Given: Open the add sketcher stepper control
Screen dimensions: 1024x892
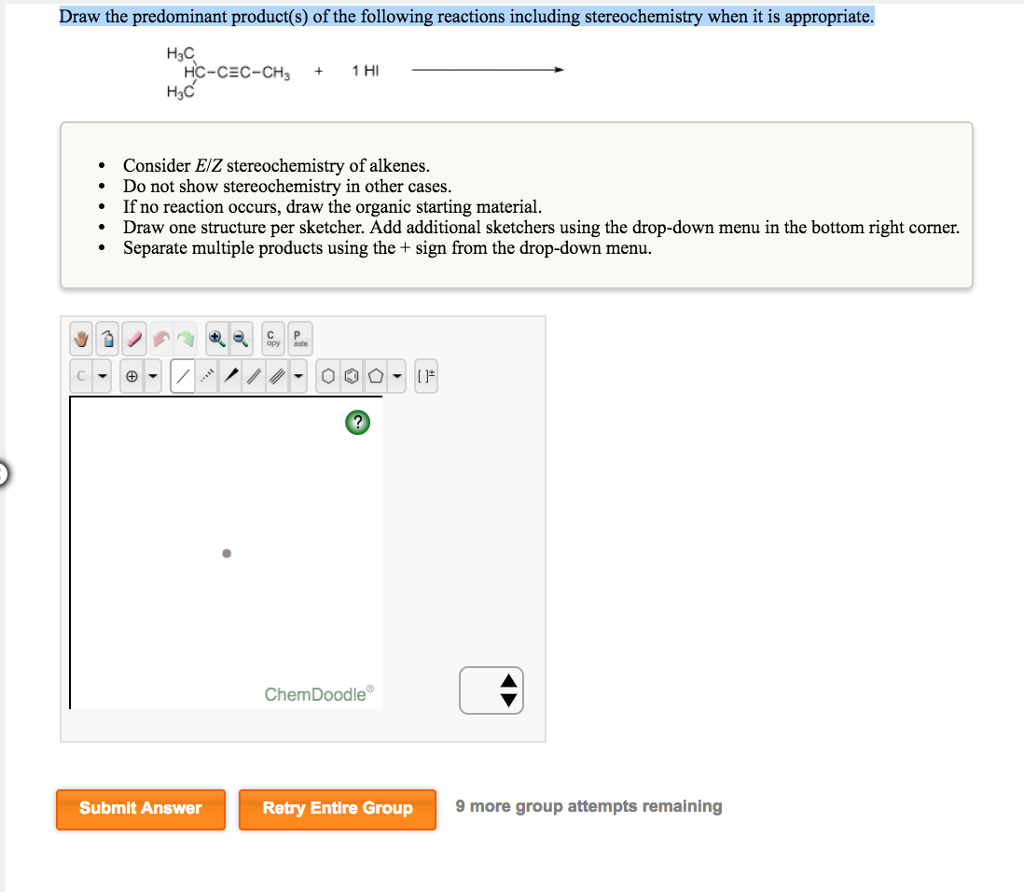Looking at the screenshot, I should point(491,690).
